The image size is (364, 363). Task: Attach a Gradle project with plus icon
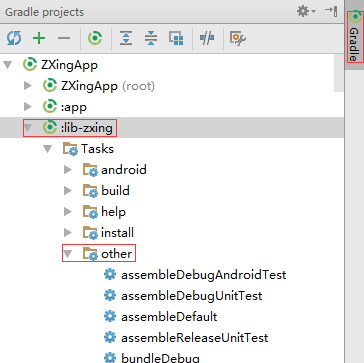tap(39, 38)
